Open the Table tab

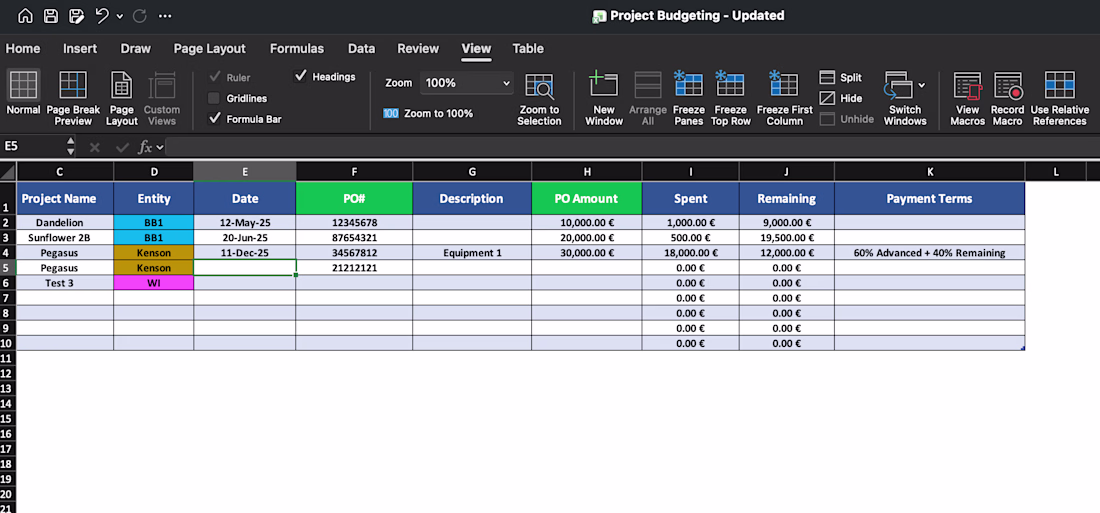528,48
